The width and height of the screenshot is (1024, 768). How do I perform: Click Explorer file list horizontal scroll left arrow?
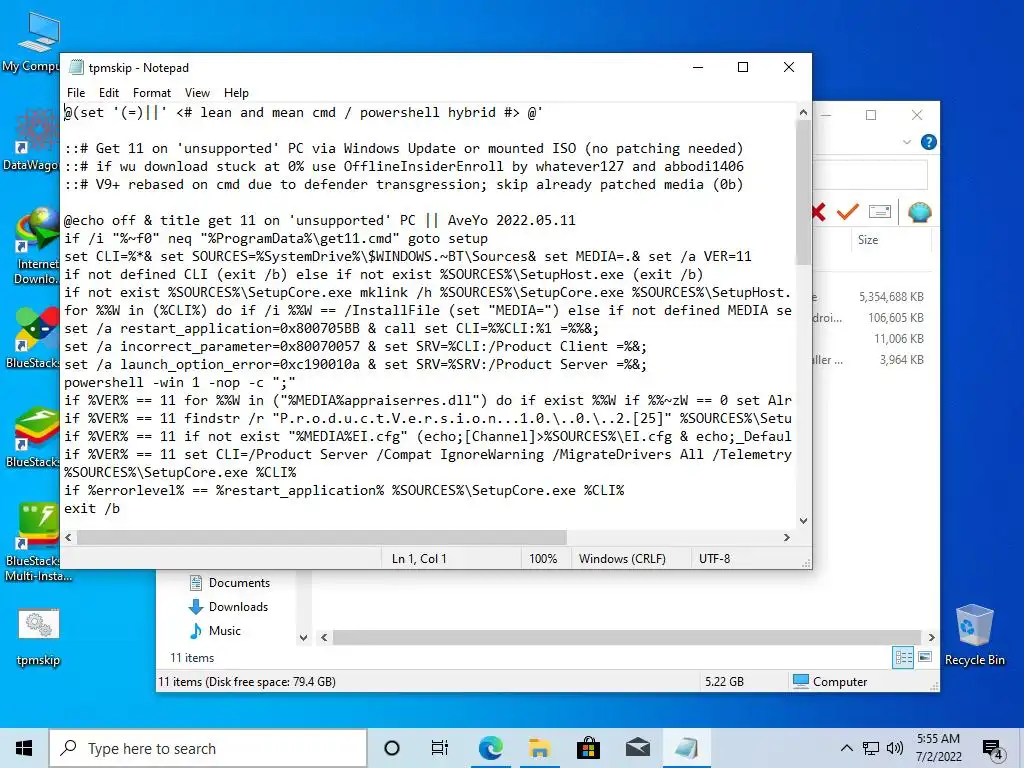324,637
